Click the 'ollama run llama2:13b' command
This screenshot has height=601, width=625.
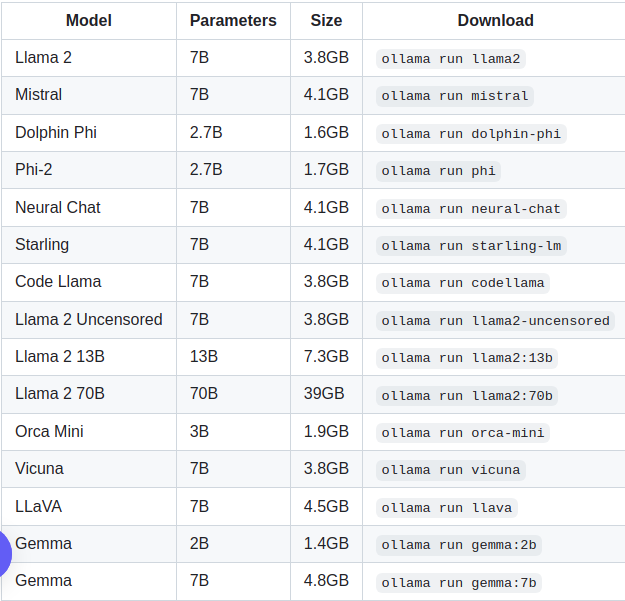466,358
